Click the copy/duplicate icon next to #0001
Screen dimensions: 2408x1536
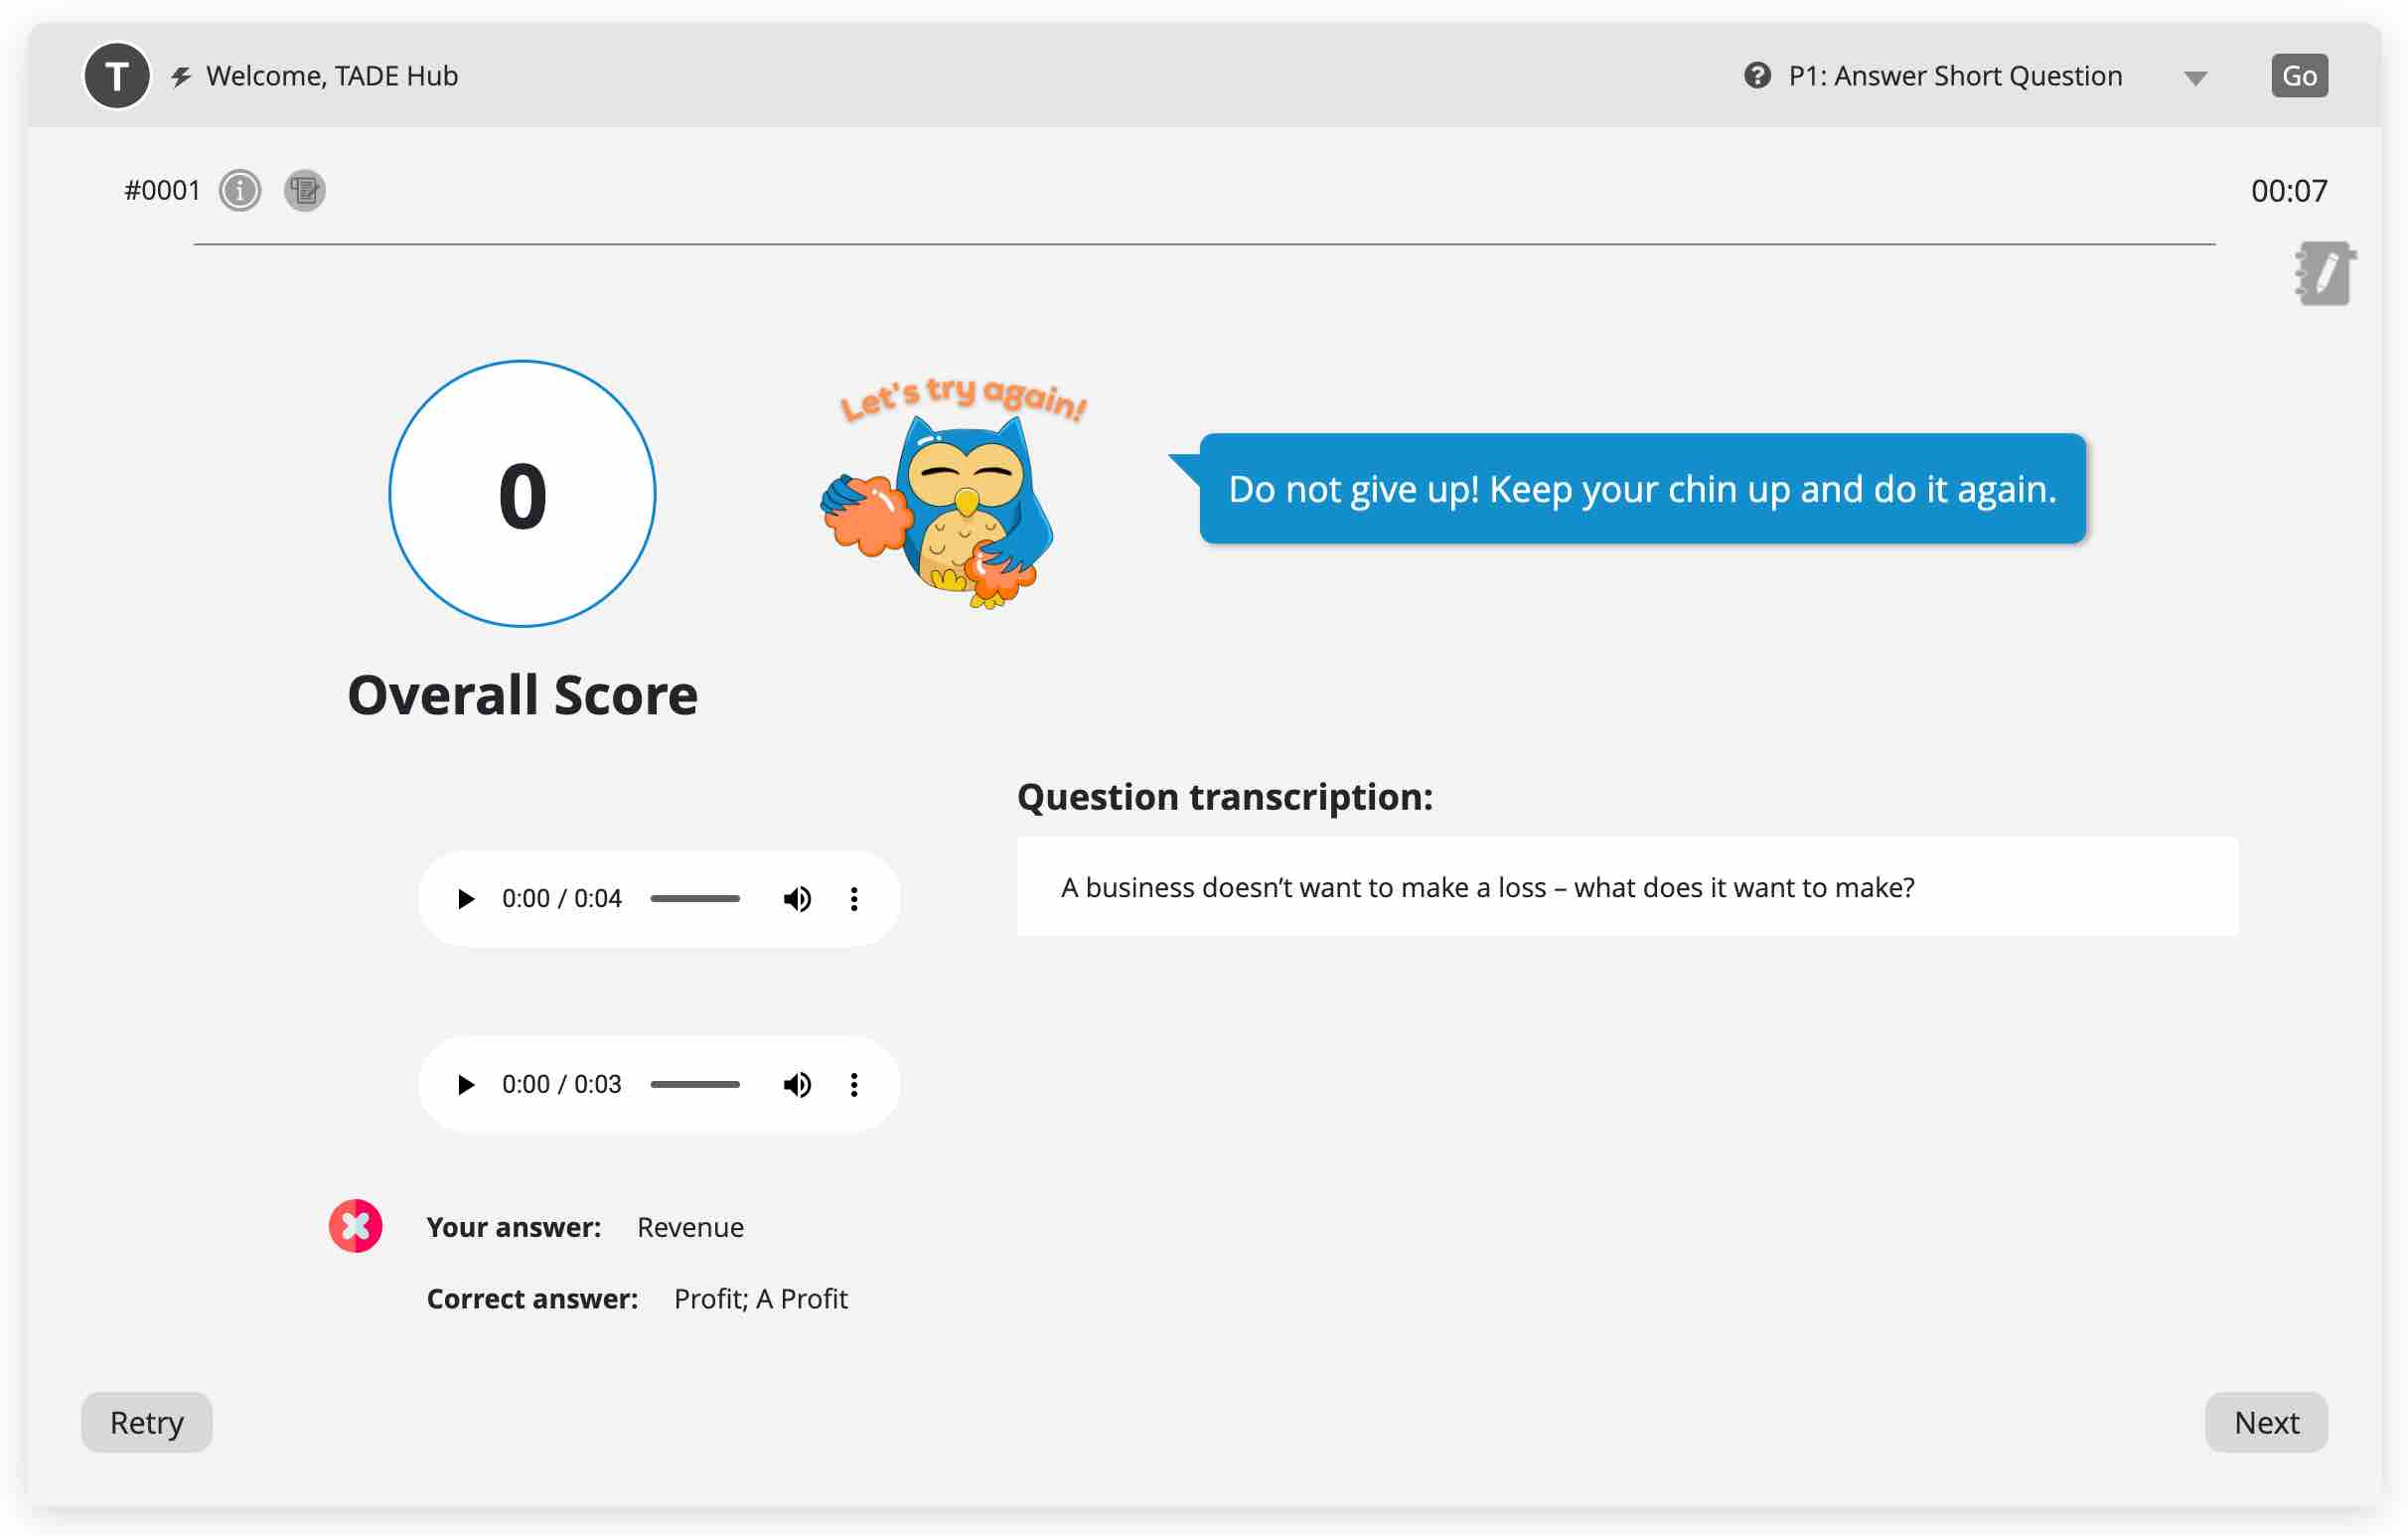(304, 190)
